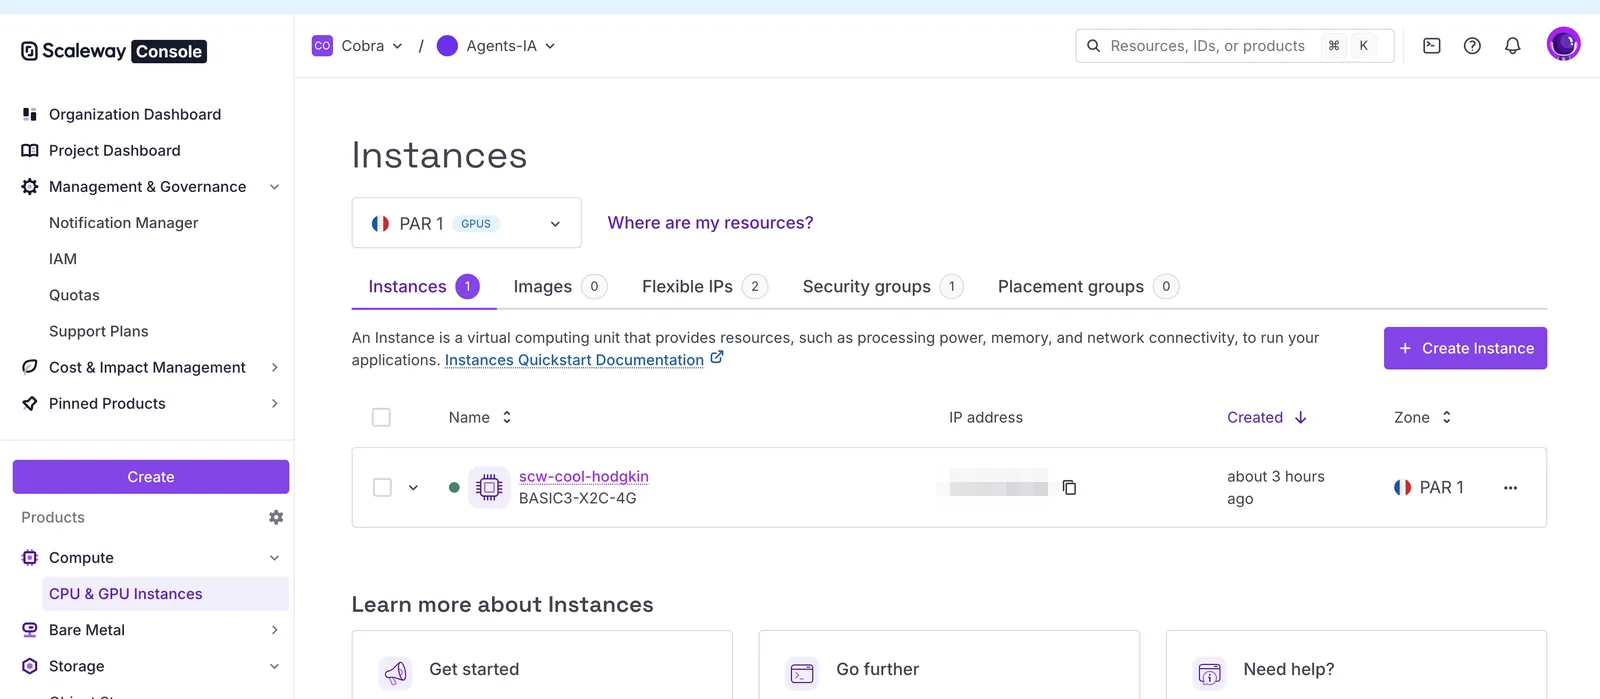Click the Agents-IA project purple circle icon
Viewport: 1600px width, 699px height.
click(x=447, y=46)
